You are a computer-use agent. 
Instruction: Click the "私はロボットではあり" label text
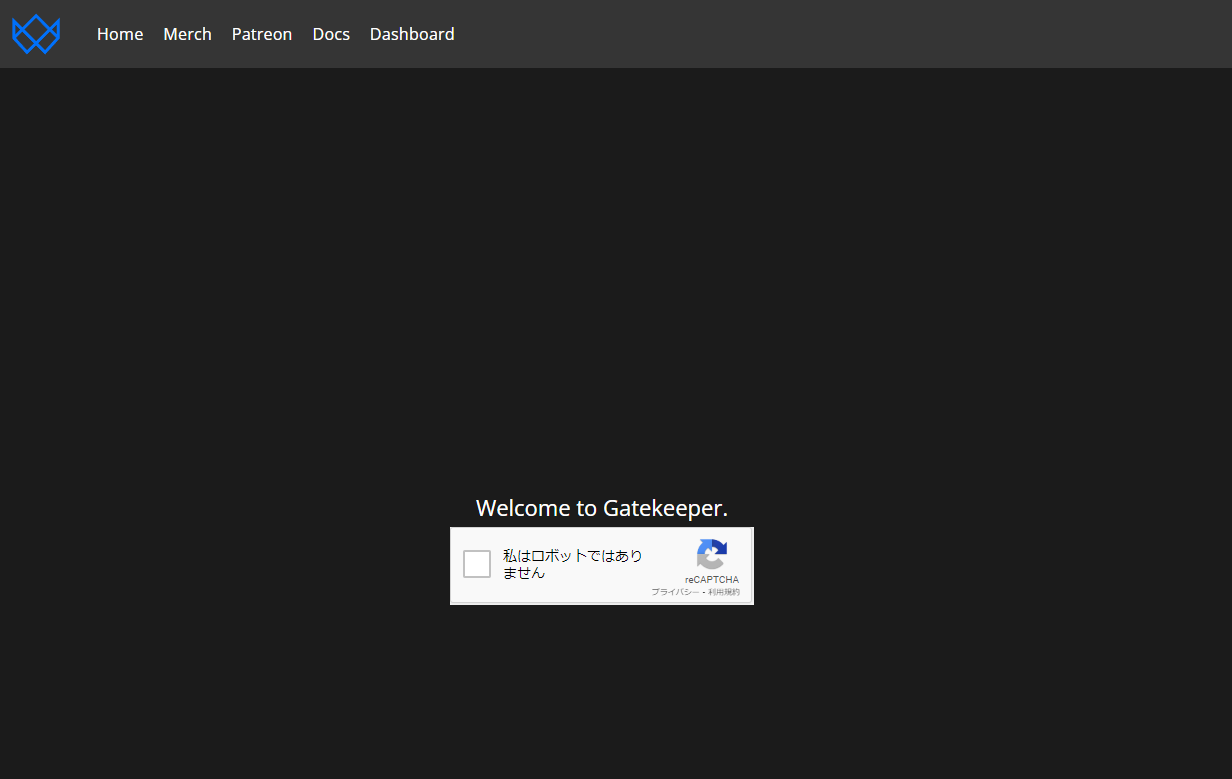coord(572,556)
